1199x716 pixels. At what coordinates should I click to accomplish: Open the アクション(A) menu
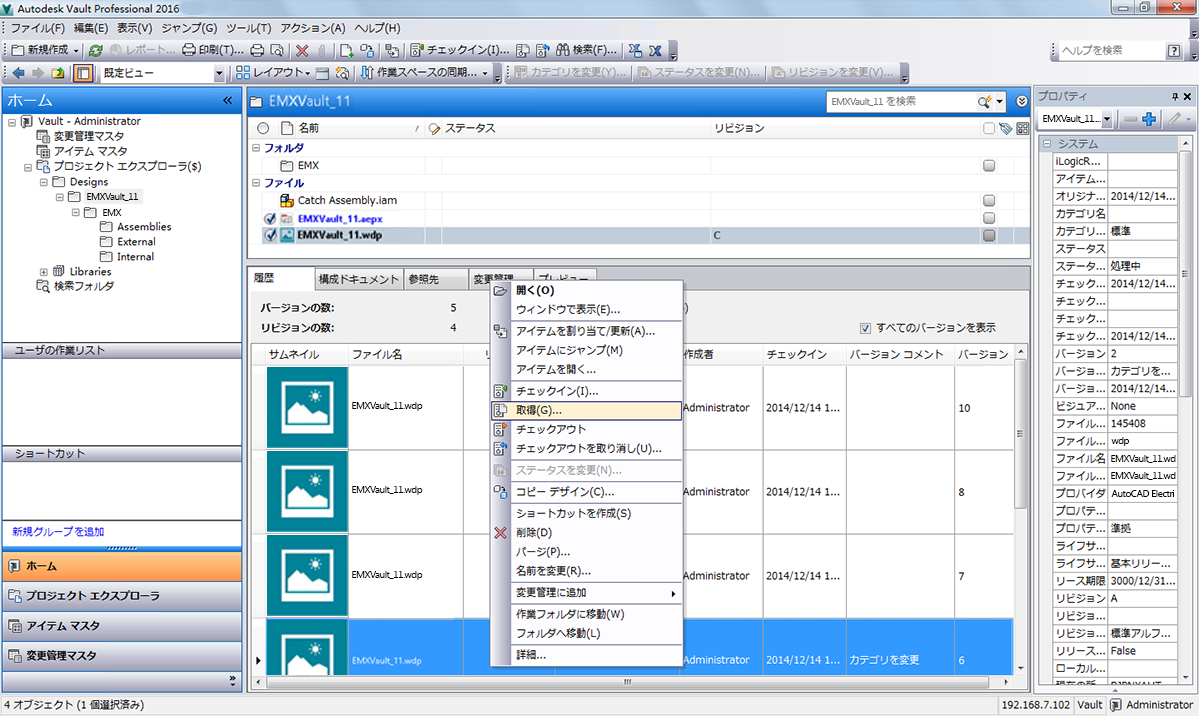[x=313, y=28]
